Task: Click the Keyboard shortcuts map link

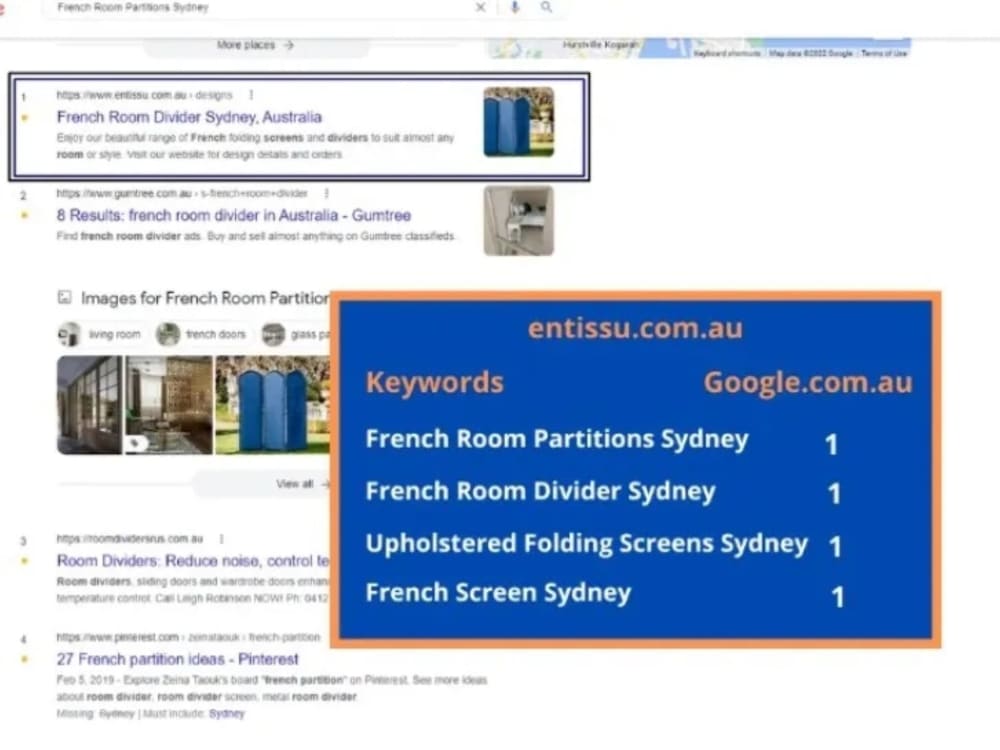Action: [727, 54]
